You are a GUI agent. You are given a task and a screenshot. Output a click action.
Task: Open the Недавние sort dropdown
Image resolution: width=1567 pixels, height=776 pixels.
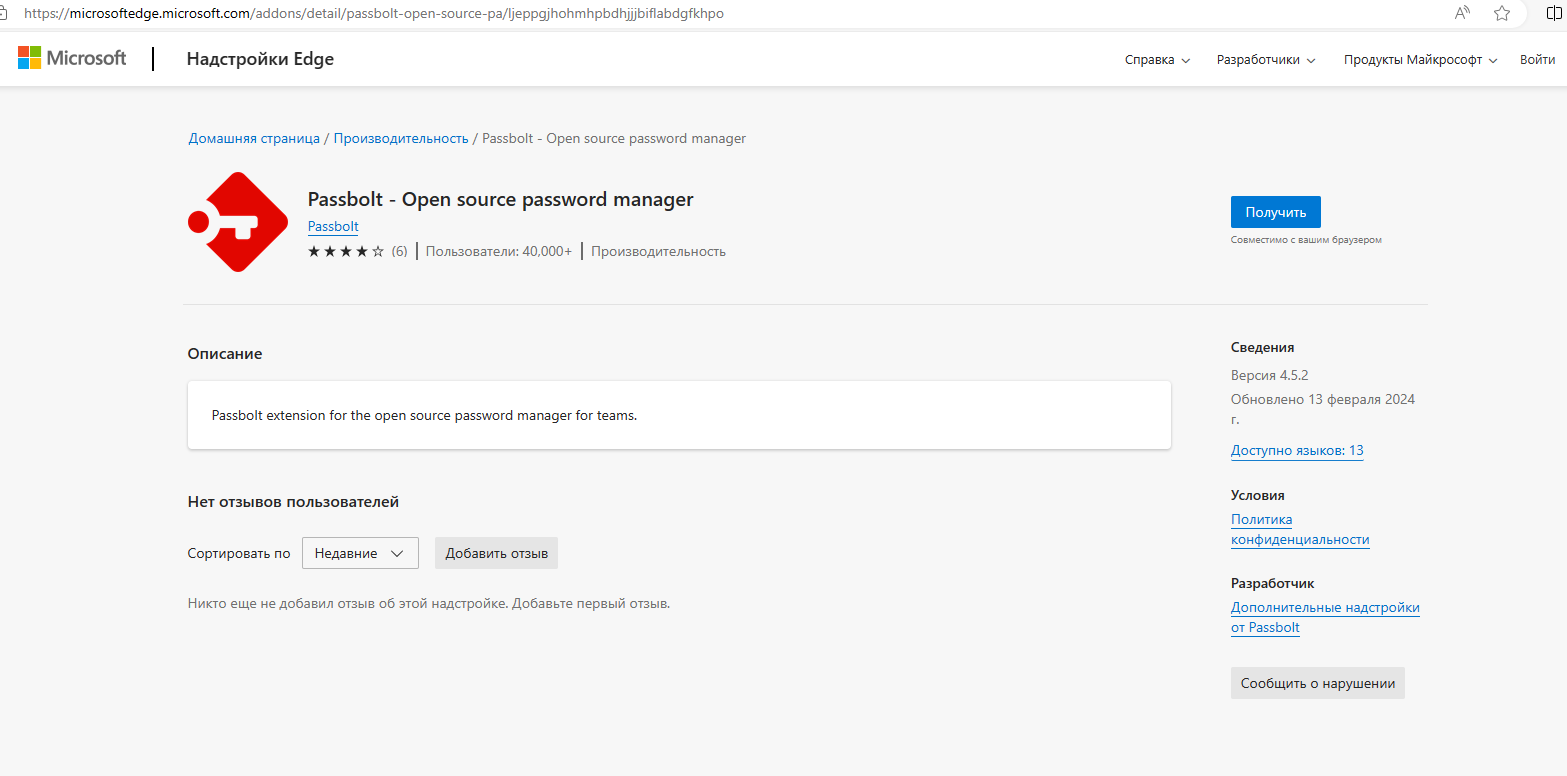click(360, 553)
